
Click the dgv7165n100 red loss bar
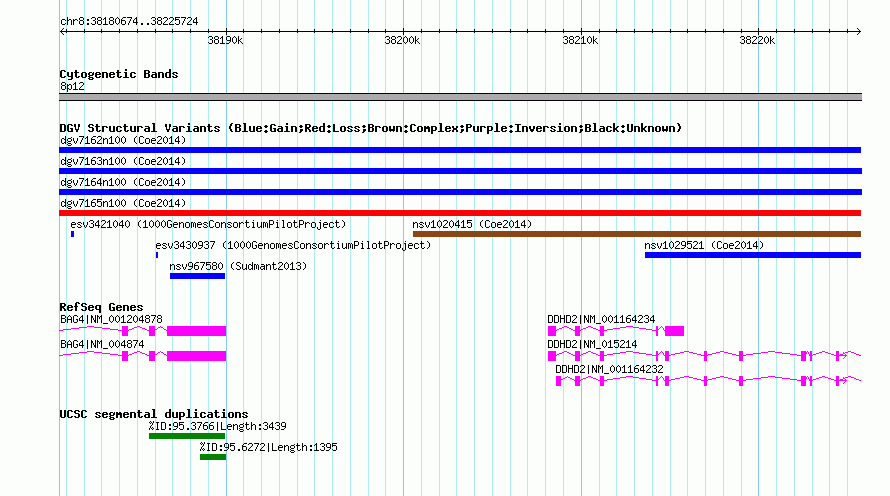(460, 213)
